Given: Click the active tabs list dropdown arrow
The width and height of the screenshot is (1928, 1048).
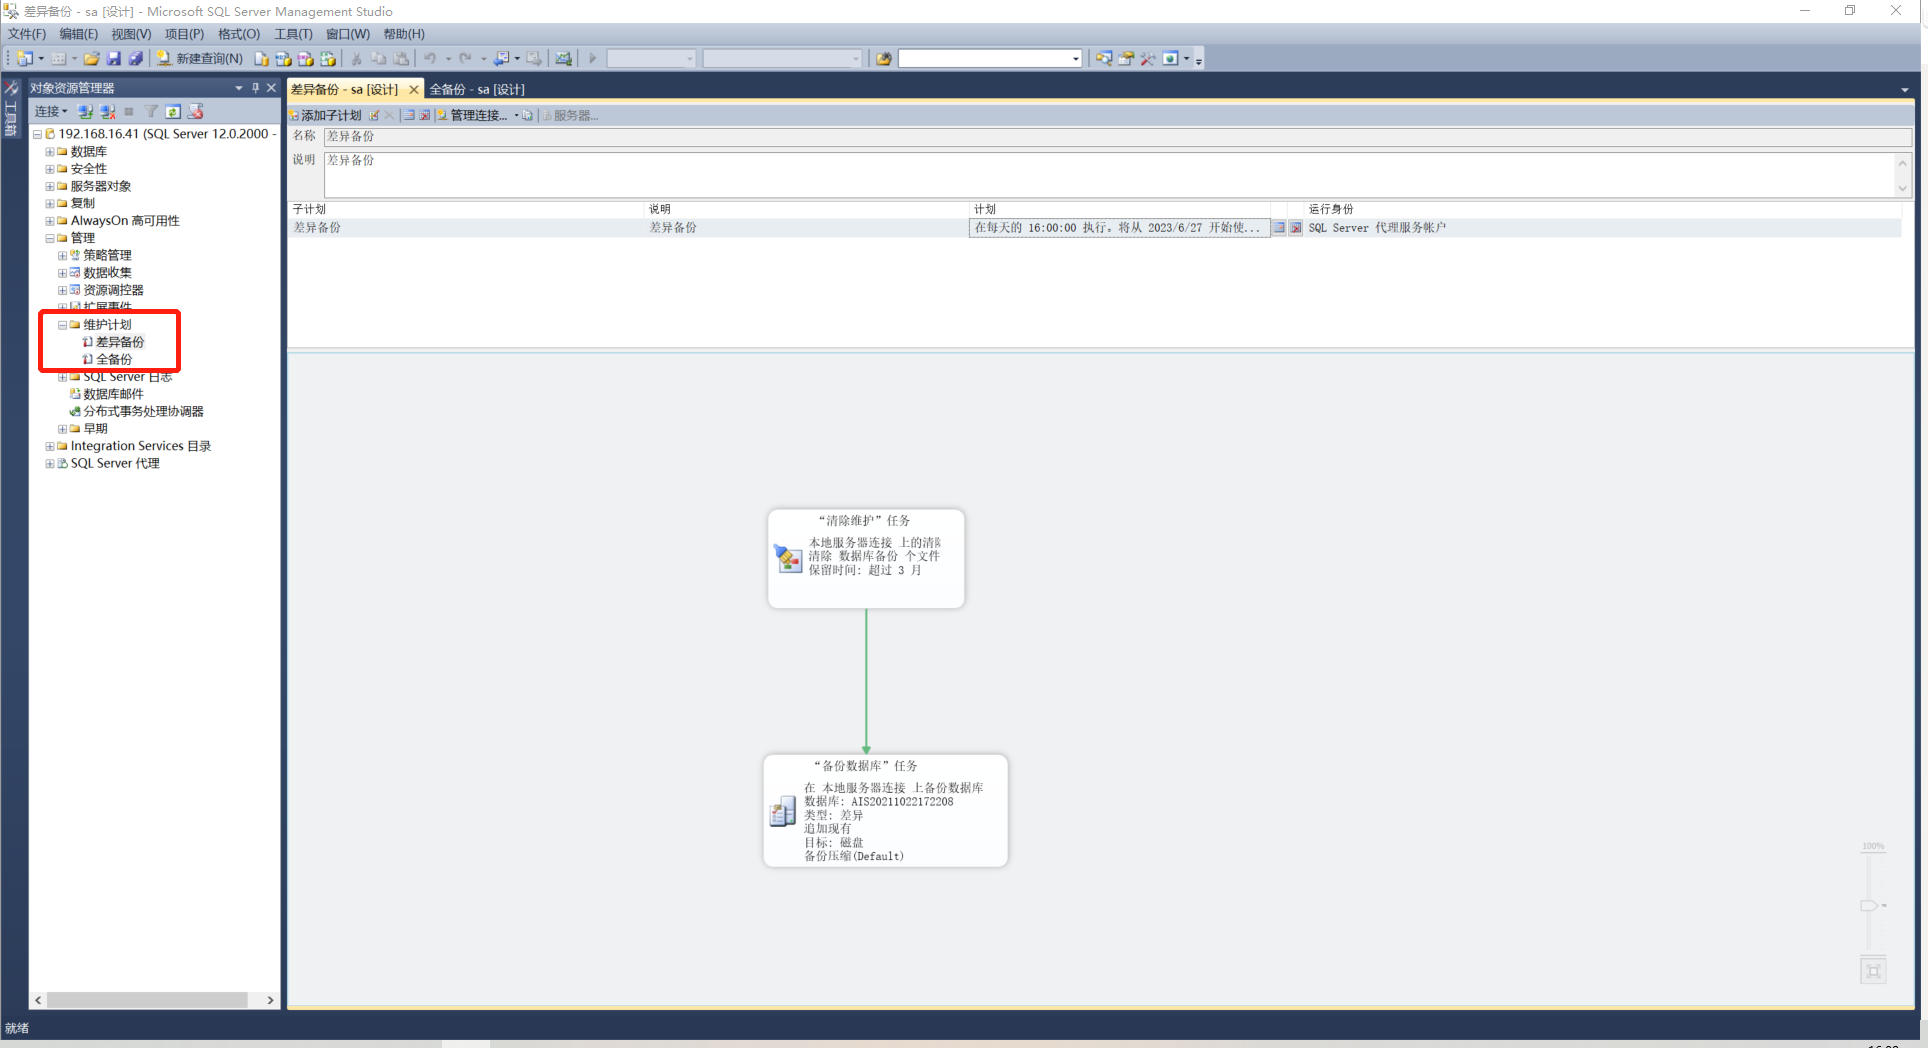Looking at the screenshot, I should [1904, 90].
